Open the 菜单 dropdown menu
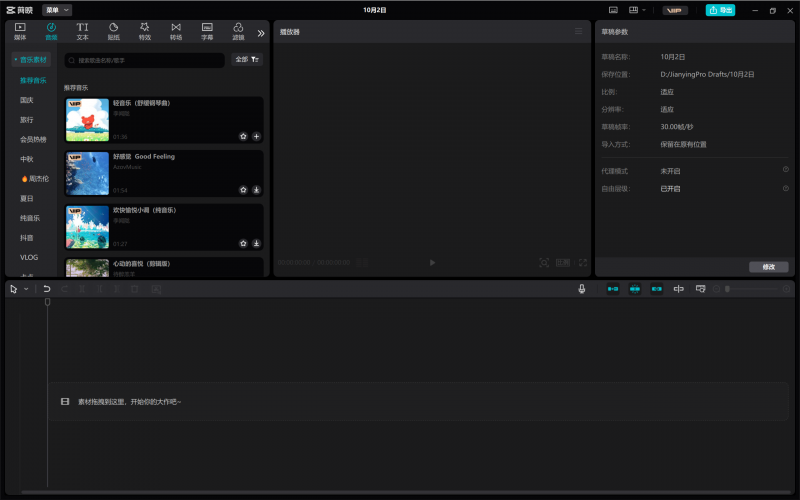 point(57,10)
